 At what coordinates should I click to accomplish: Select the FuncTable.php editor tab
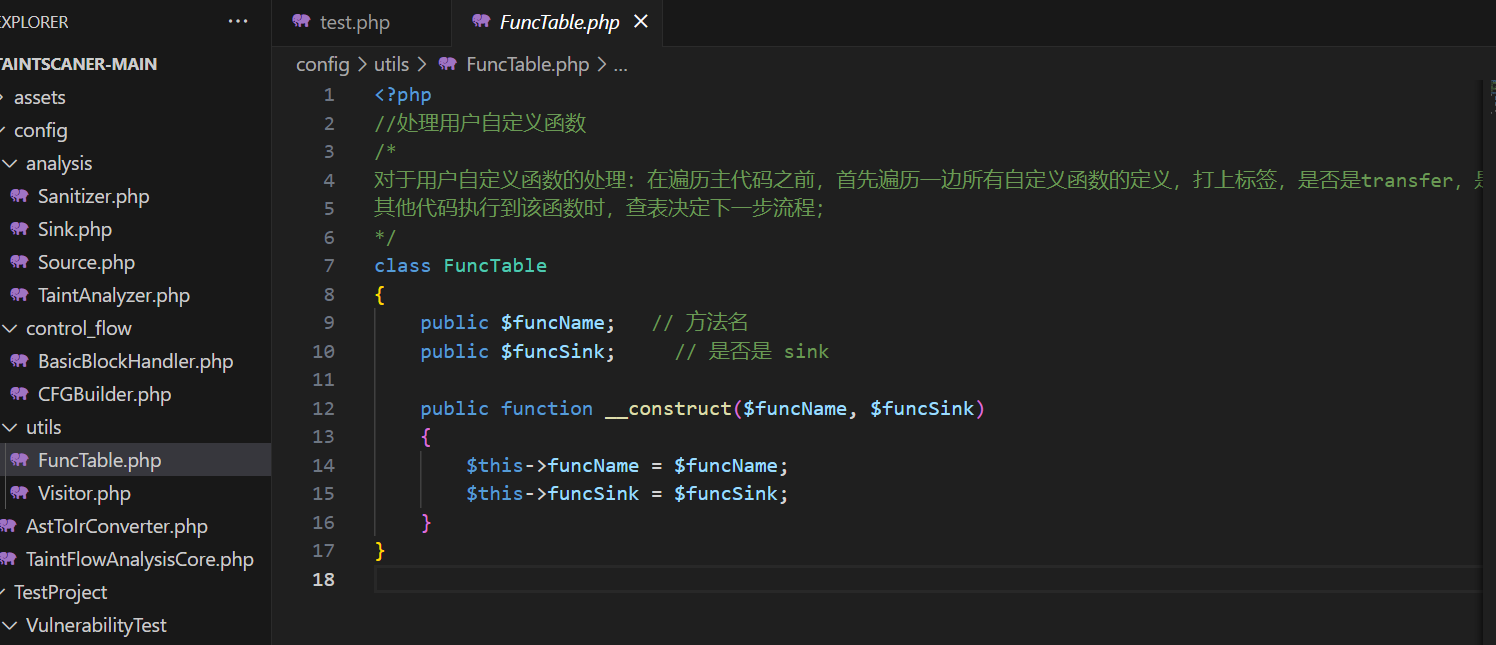click(x=559, y=22)
